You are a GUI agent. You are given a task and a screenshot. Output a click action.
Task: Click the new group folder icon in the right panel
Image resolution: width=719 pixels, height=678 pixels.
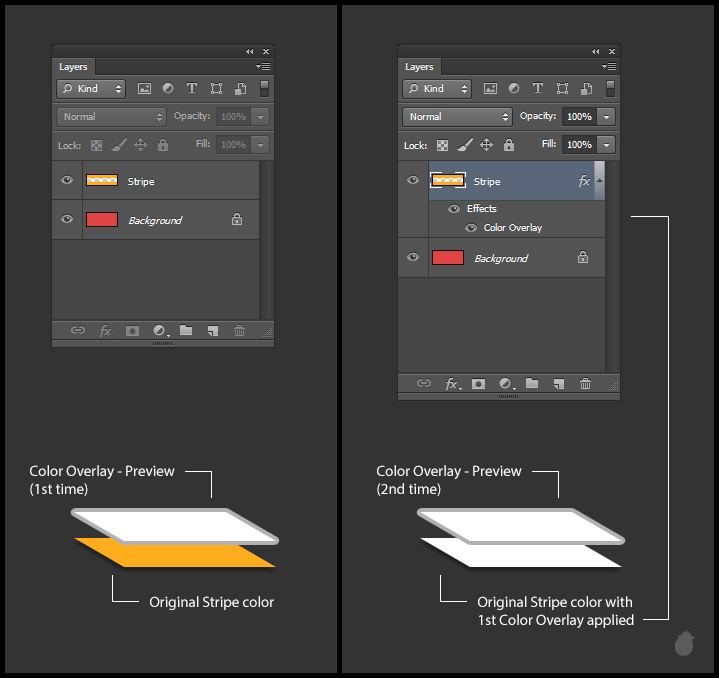point(532,384)
